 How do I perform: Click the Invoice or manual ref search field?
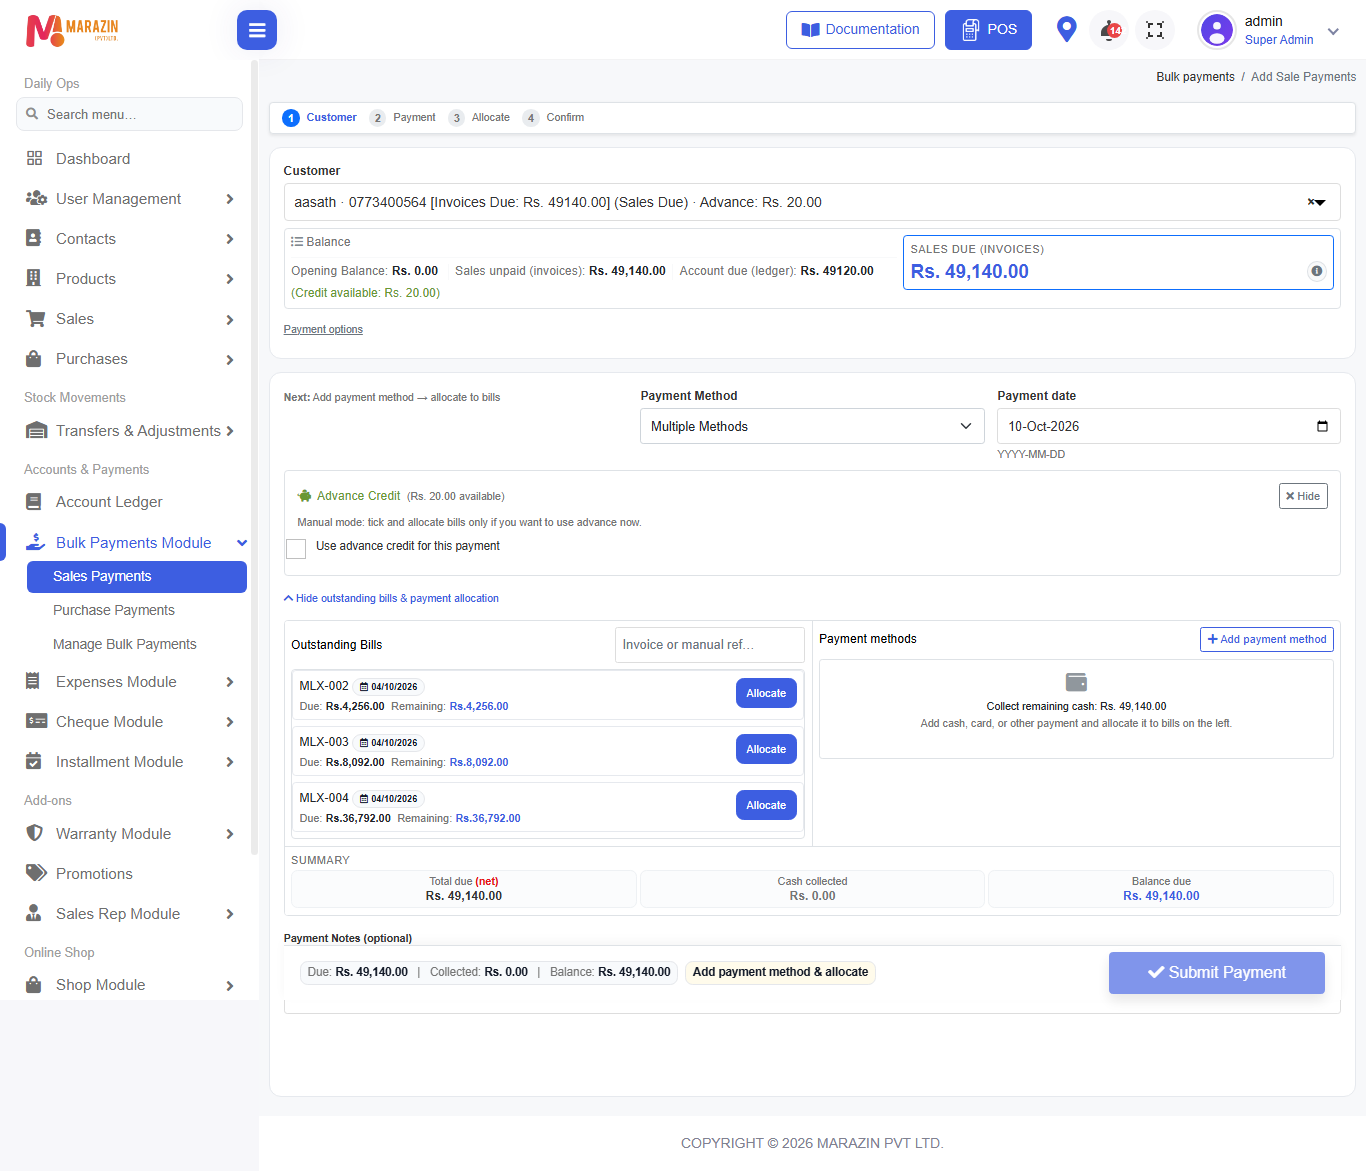[x=710, y=645]
